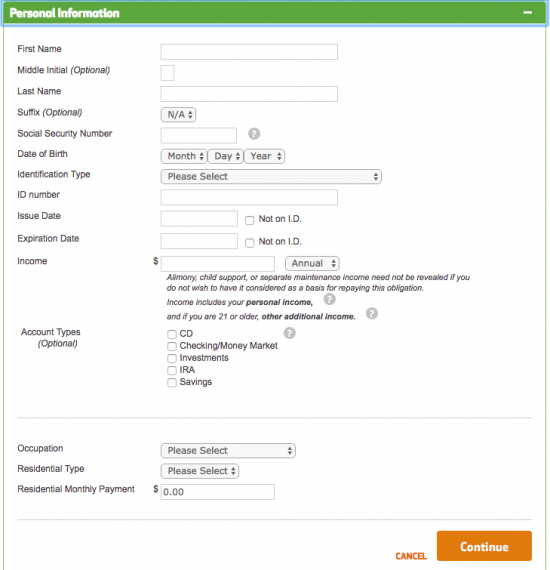Open Account Types help icon
The image size is (550, 570).
point(289,333)
